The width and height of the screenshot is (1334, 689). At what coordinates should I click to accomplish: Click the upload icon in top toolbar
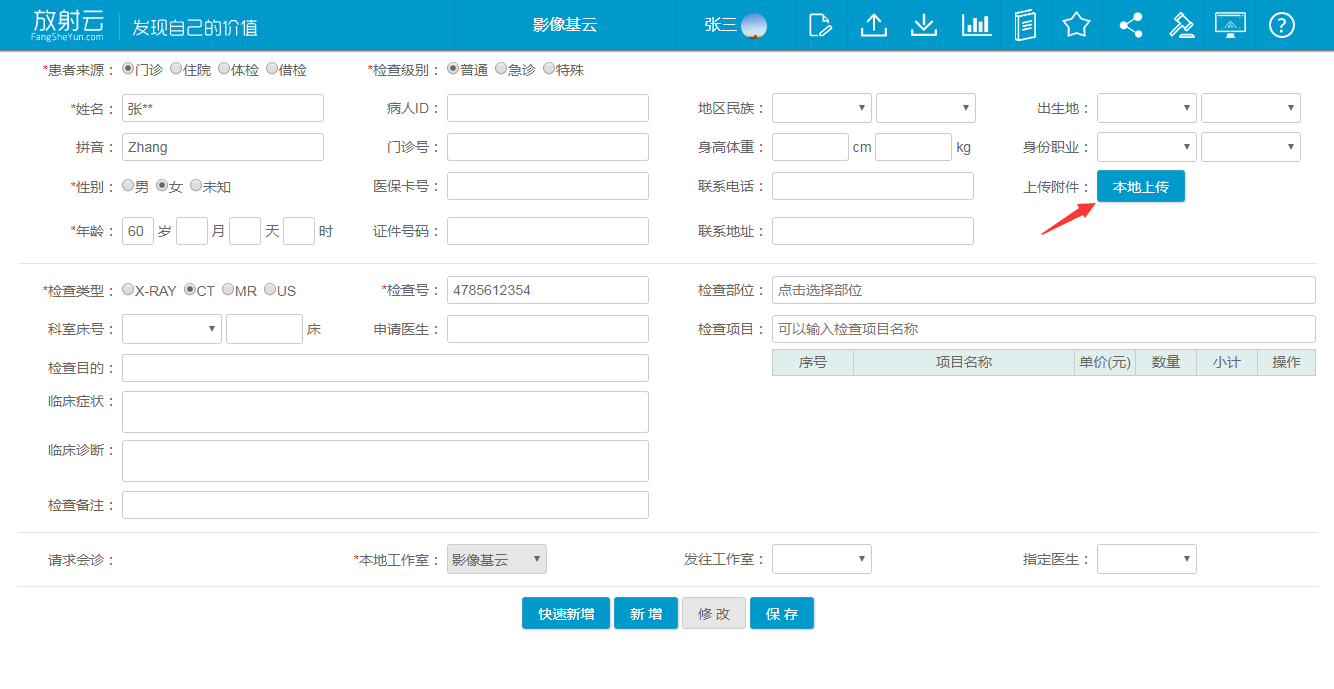pos(873,25)
